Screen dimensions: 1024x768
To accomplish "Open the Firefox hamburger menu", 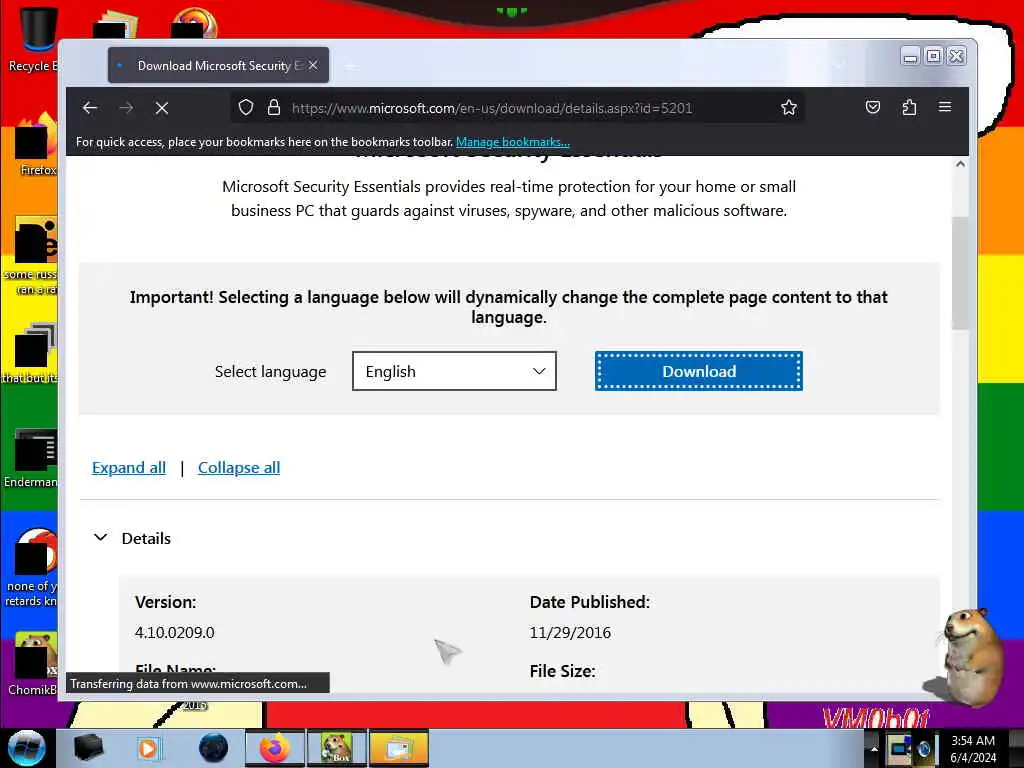I will 944,107.
